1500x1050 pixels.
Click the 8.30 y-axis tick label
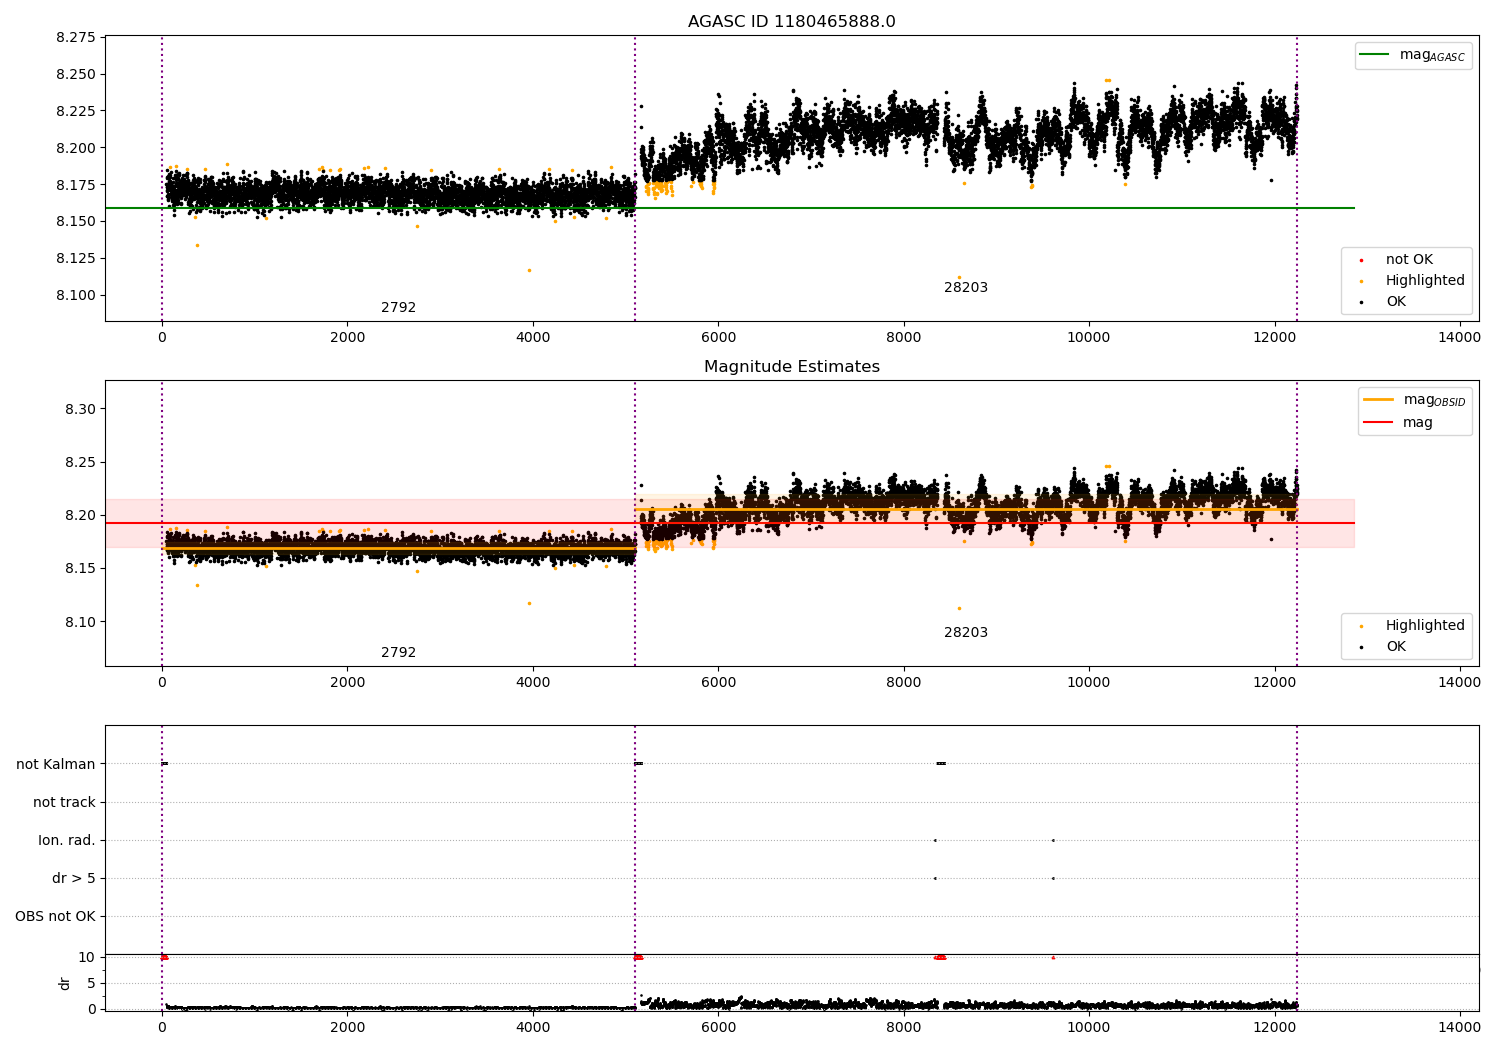(x=80, y=409)
